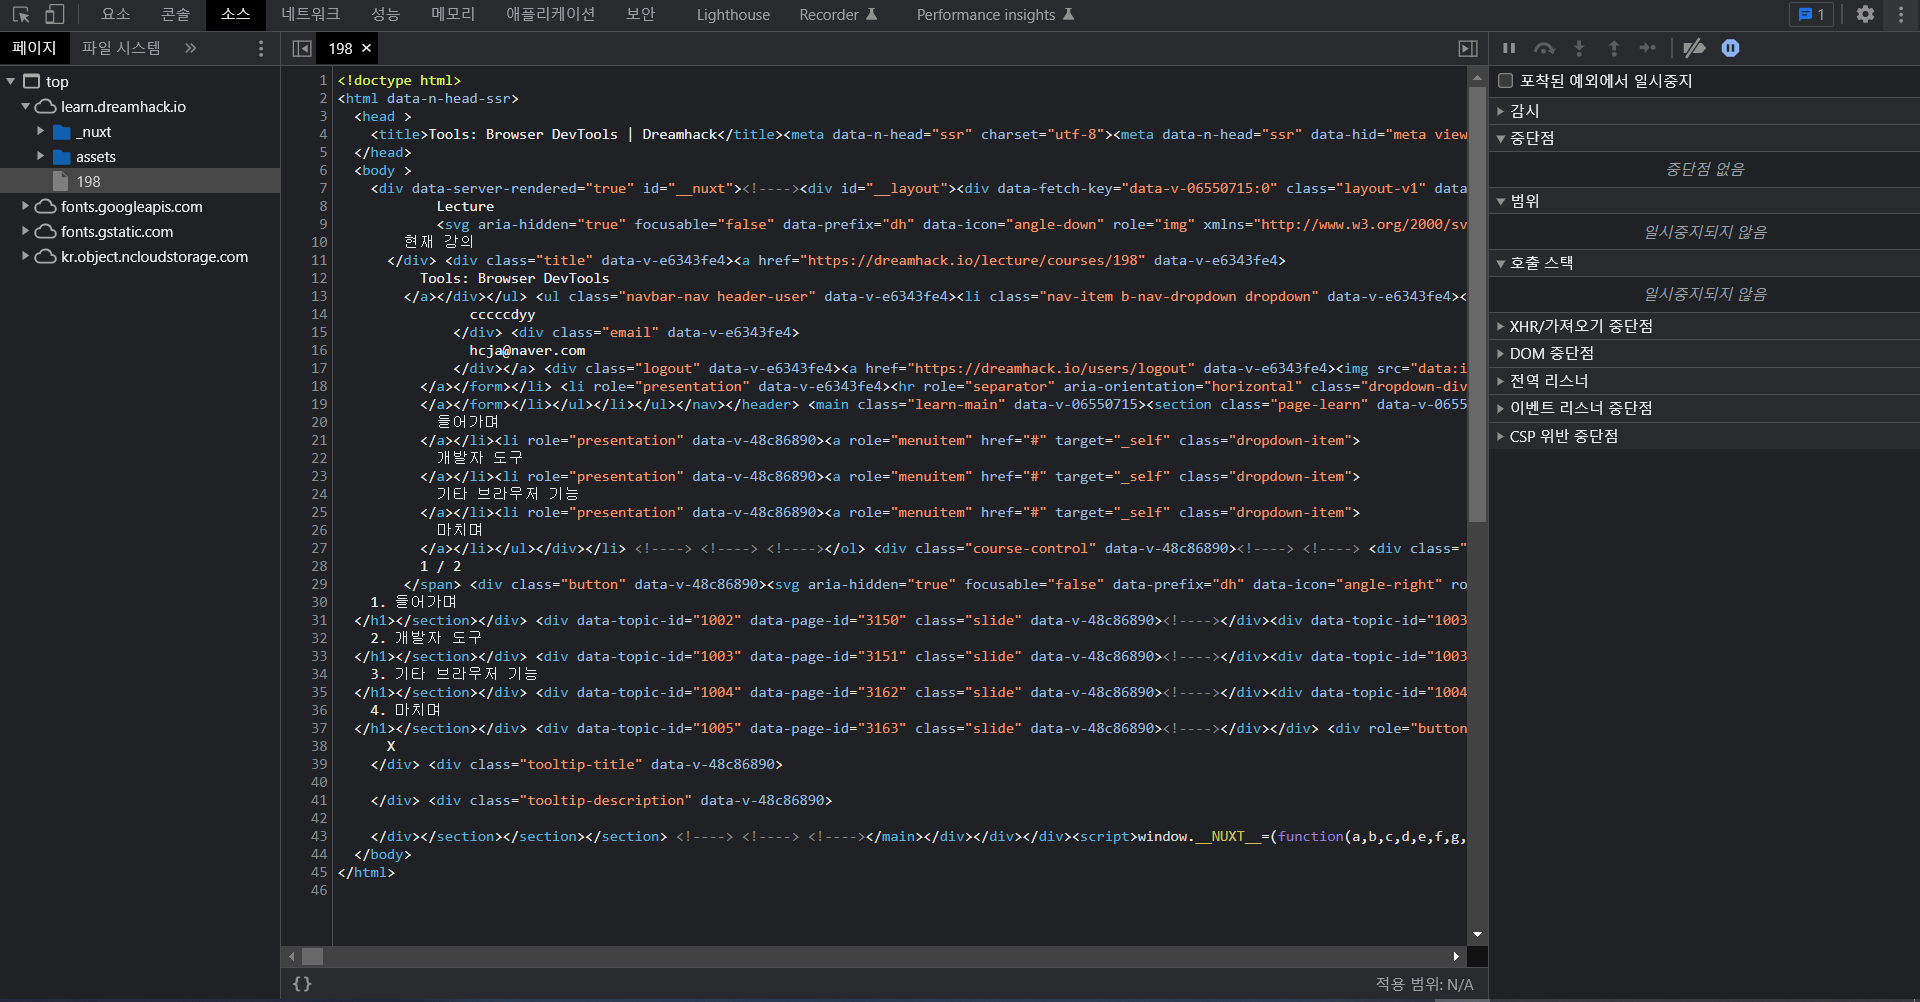Open the Lighthouse tab
This screenshot has width=1920, height=1002.
pyautogui.click(x=733, y=15)
